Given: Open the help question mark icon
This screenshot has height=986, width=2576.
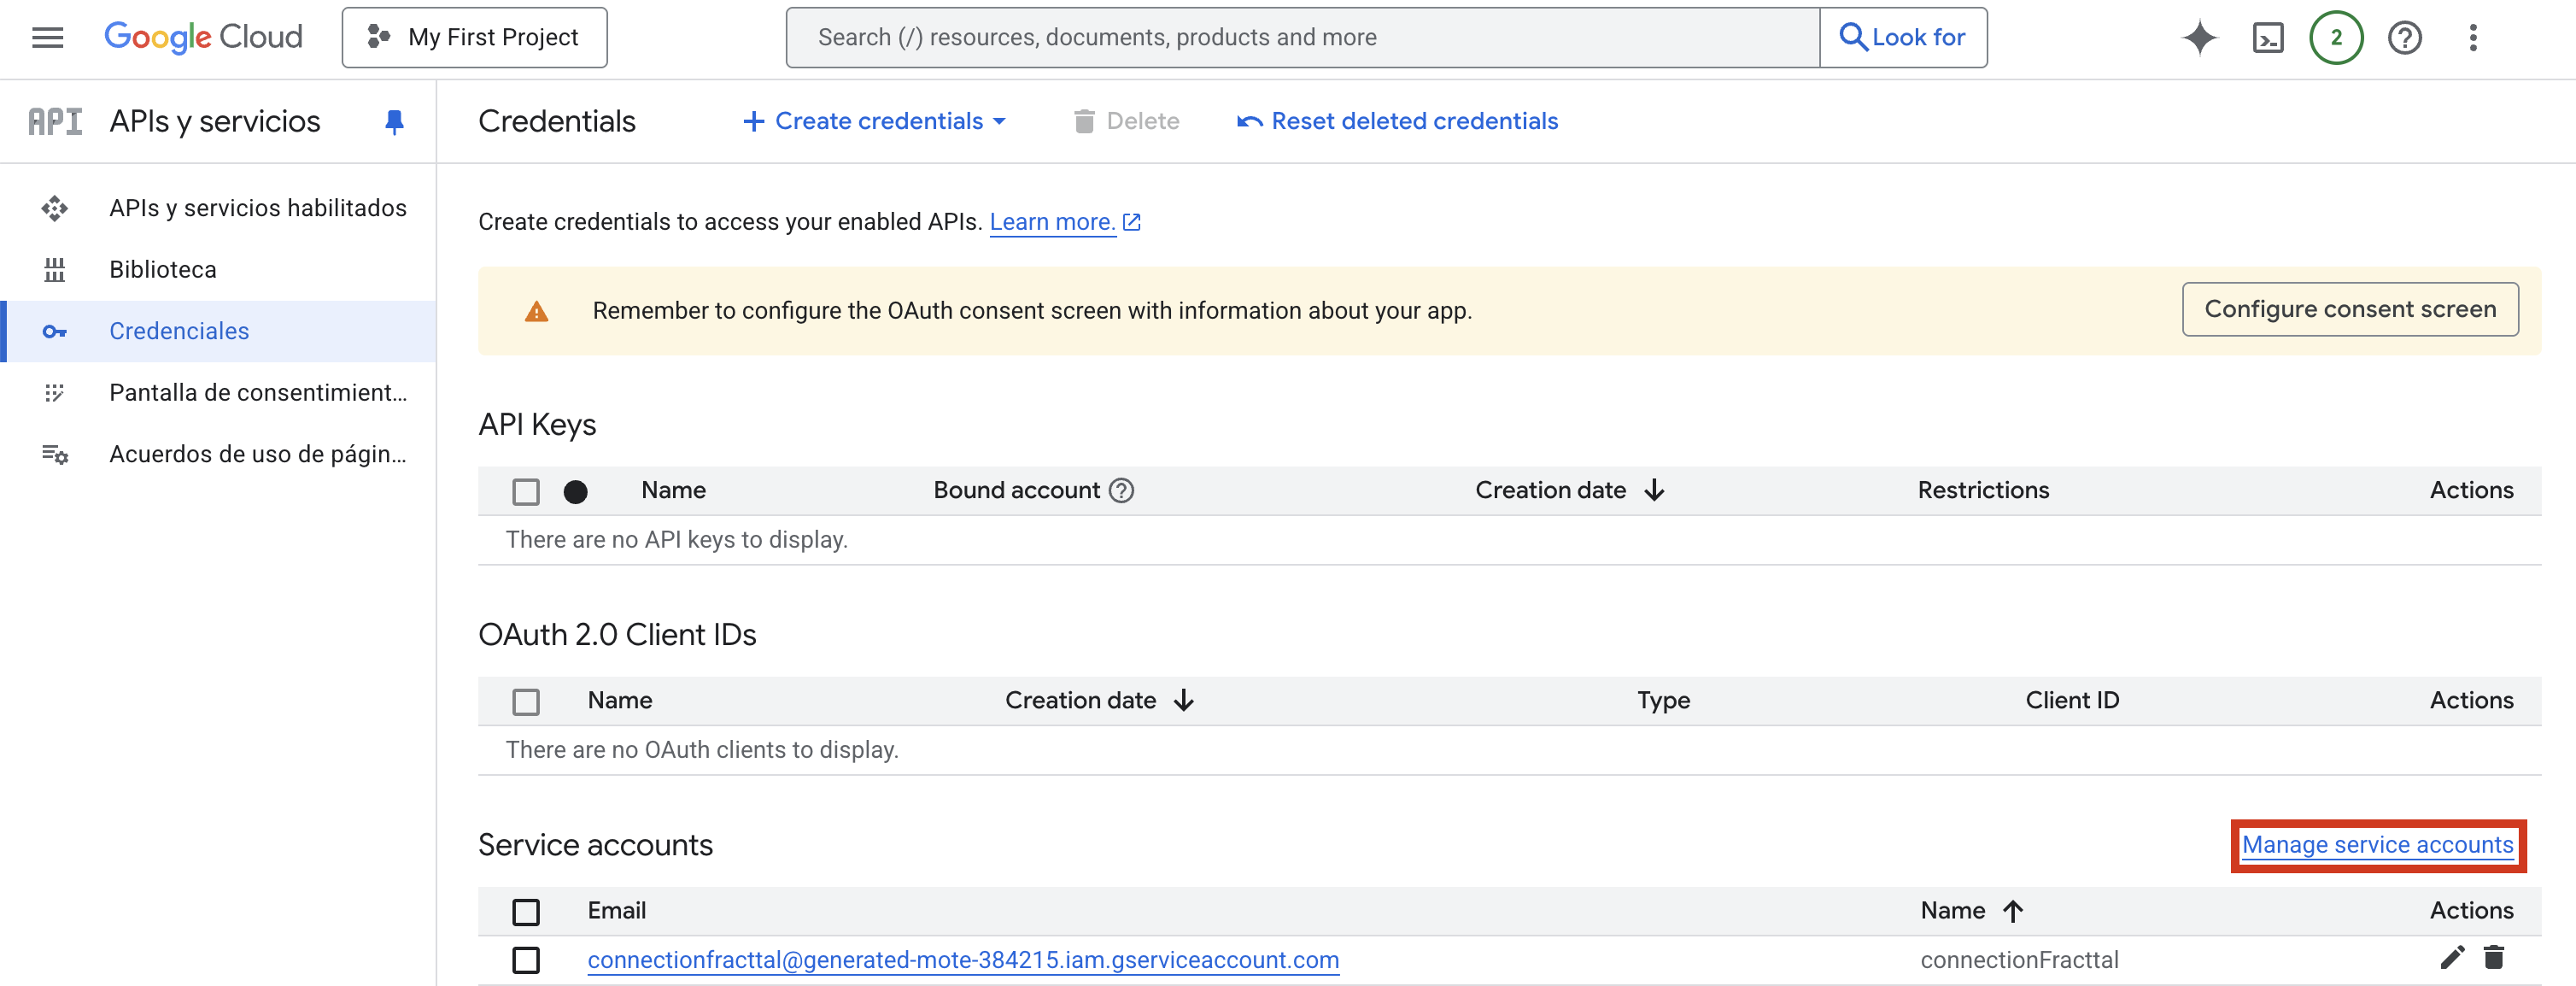Looking at the screenshot, I should (x=2404, y=38).
